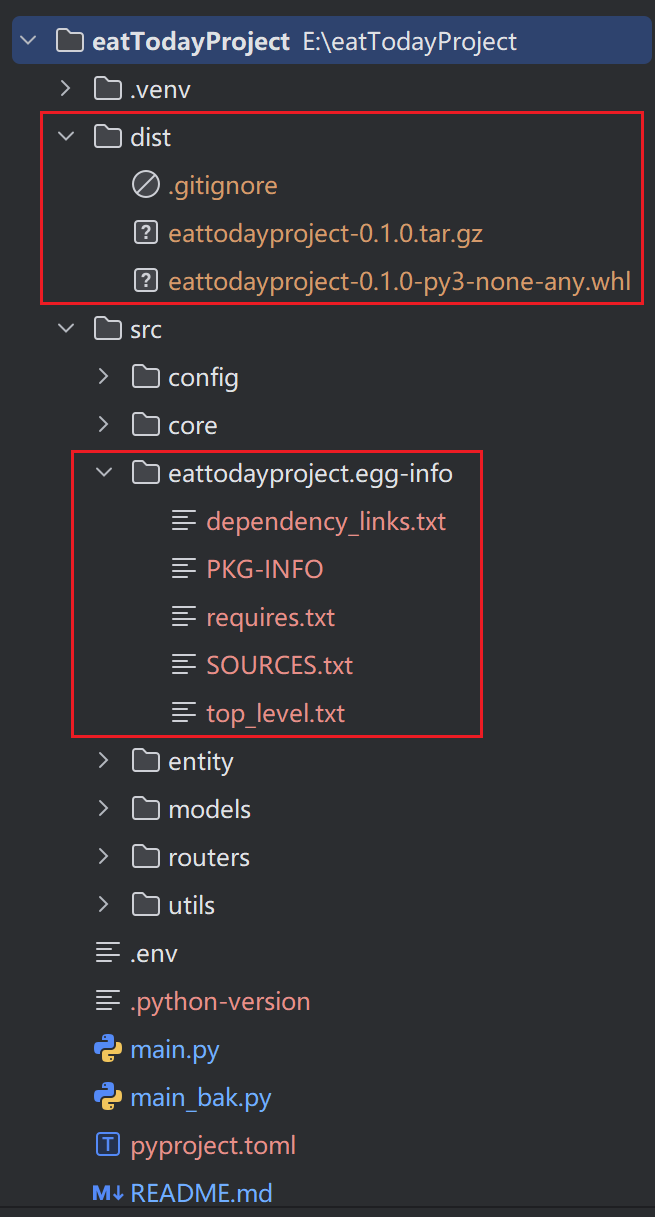The height and width of the screenshot is (1217, 655).
Task: Click the unknown-file icon beside the .whl file
Action: [145, 281]
